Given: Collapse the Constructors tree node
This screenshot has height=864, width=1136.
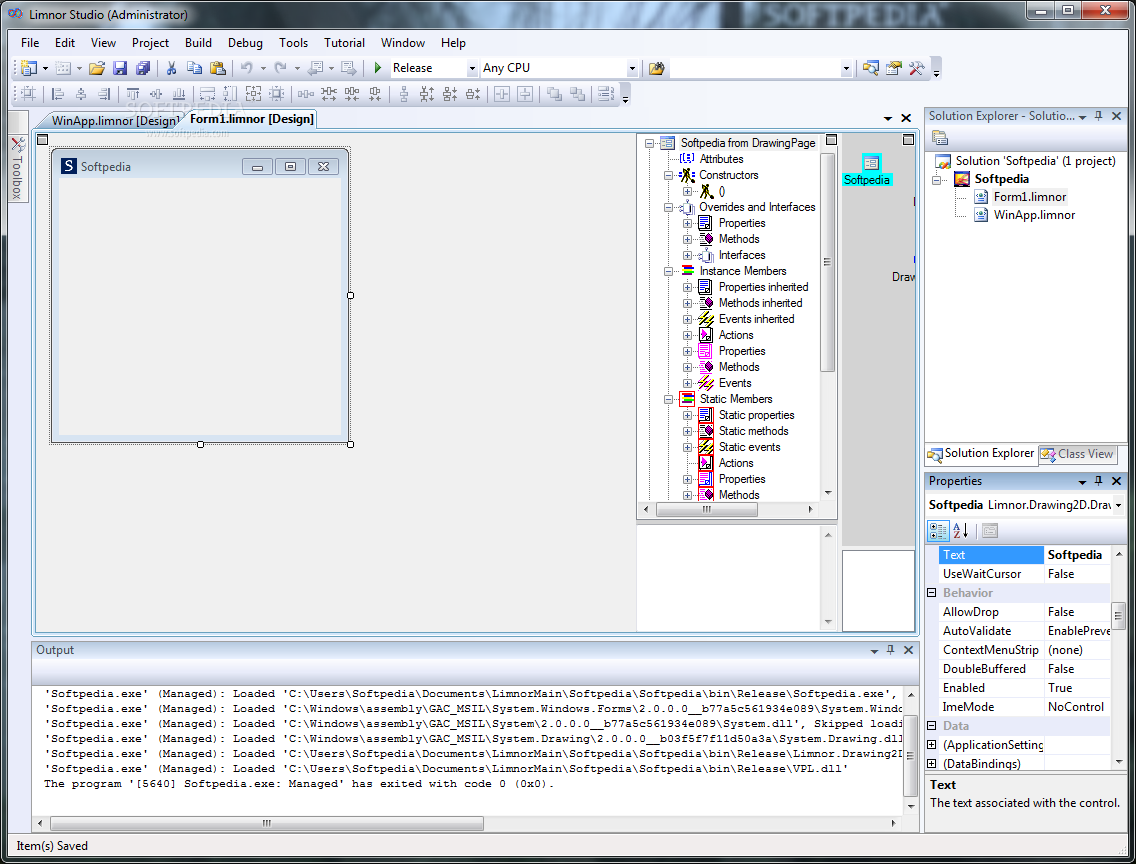Looking at the screenshot, I should [x=669, y=175].
